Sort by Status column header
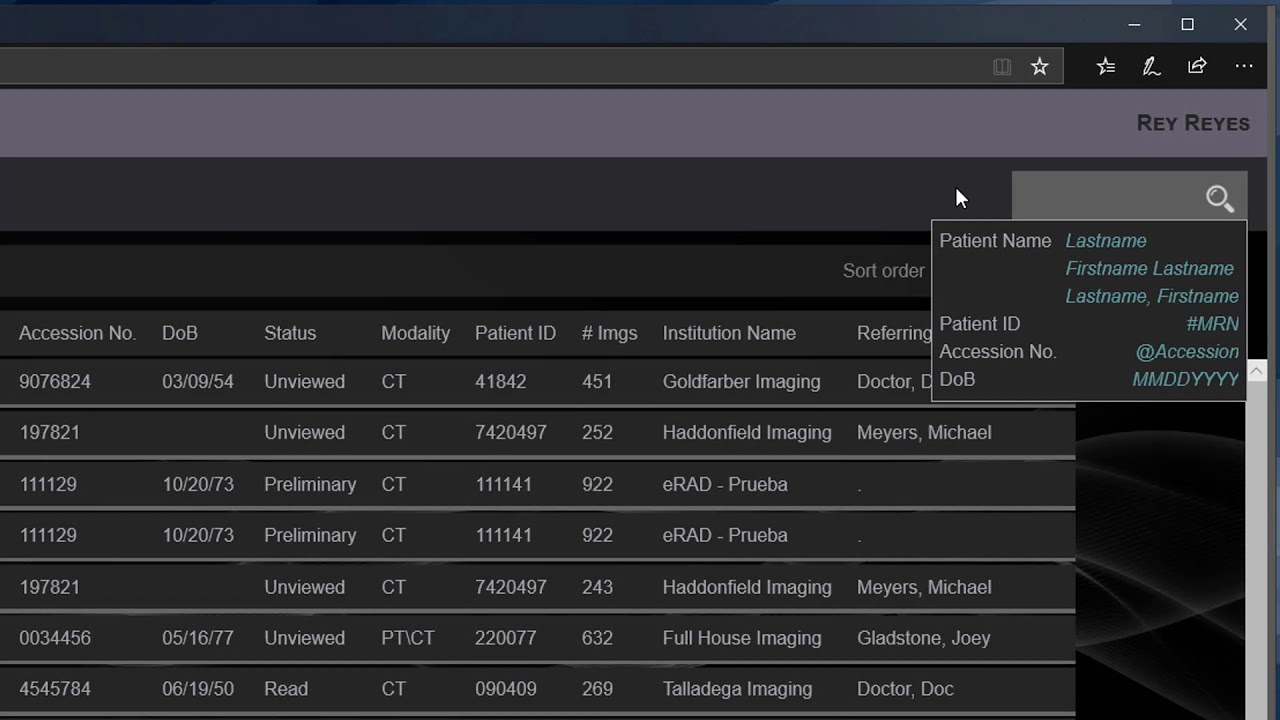This screenshot has height=720, width=1280. click(x=290, y=333)
